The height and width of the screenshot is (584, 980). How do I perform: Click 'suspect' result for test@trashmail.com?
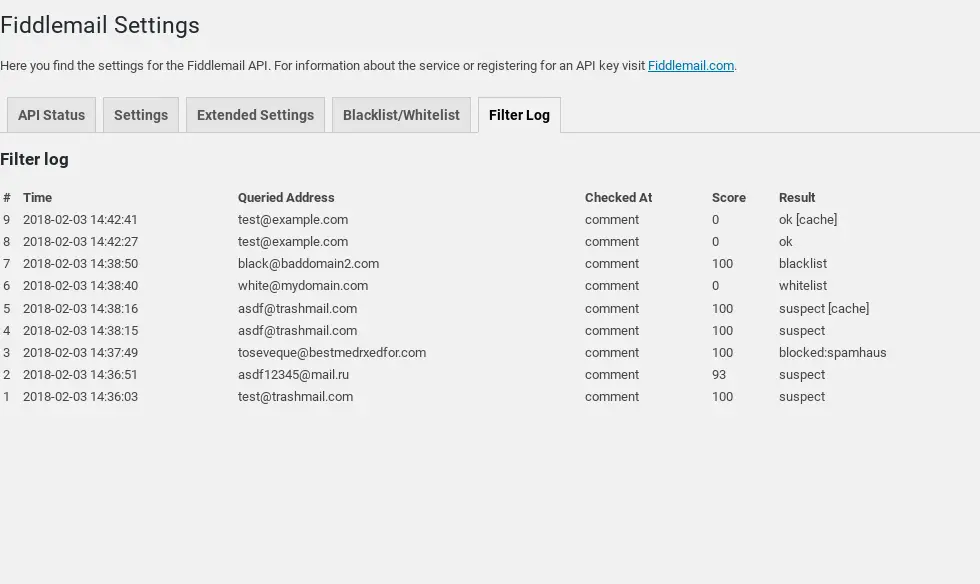pyautogui.click(x=802, y=396)
